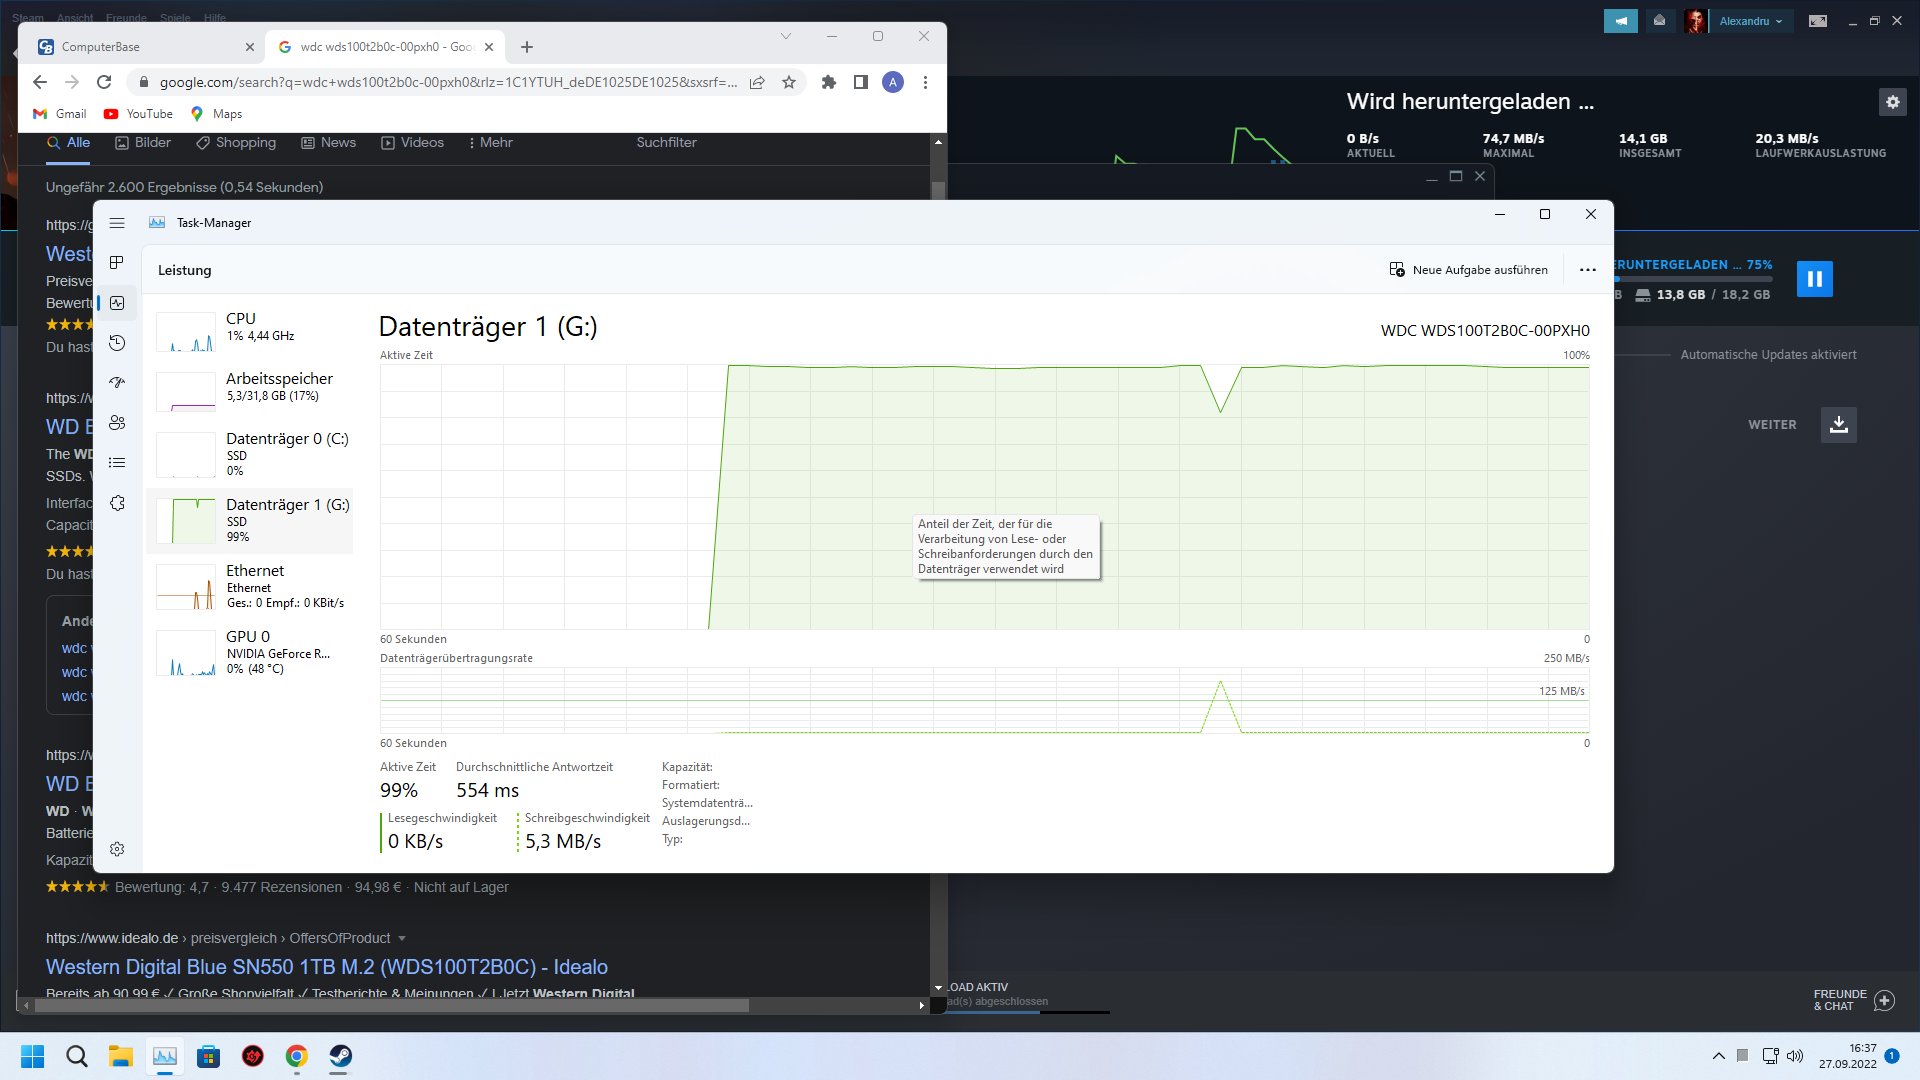Viewport: 1920px width, 1080px height.
Task: Open Users page in the Task Manager sidebar
Action: [117, 423]
